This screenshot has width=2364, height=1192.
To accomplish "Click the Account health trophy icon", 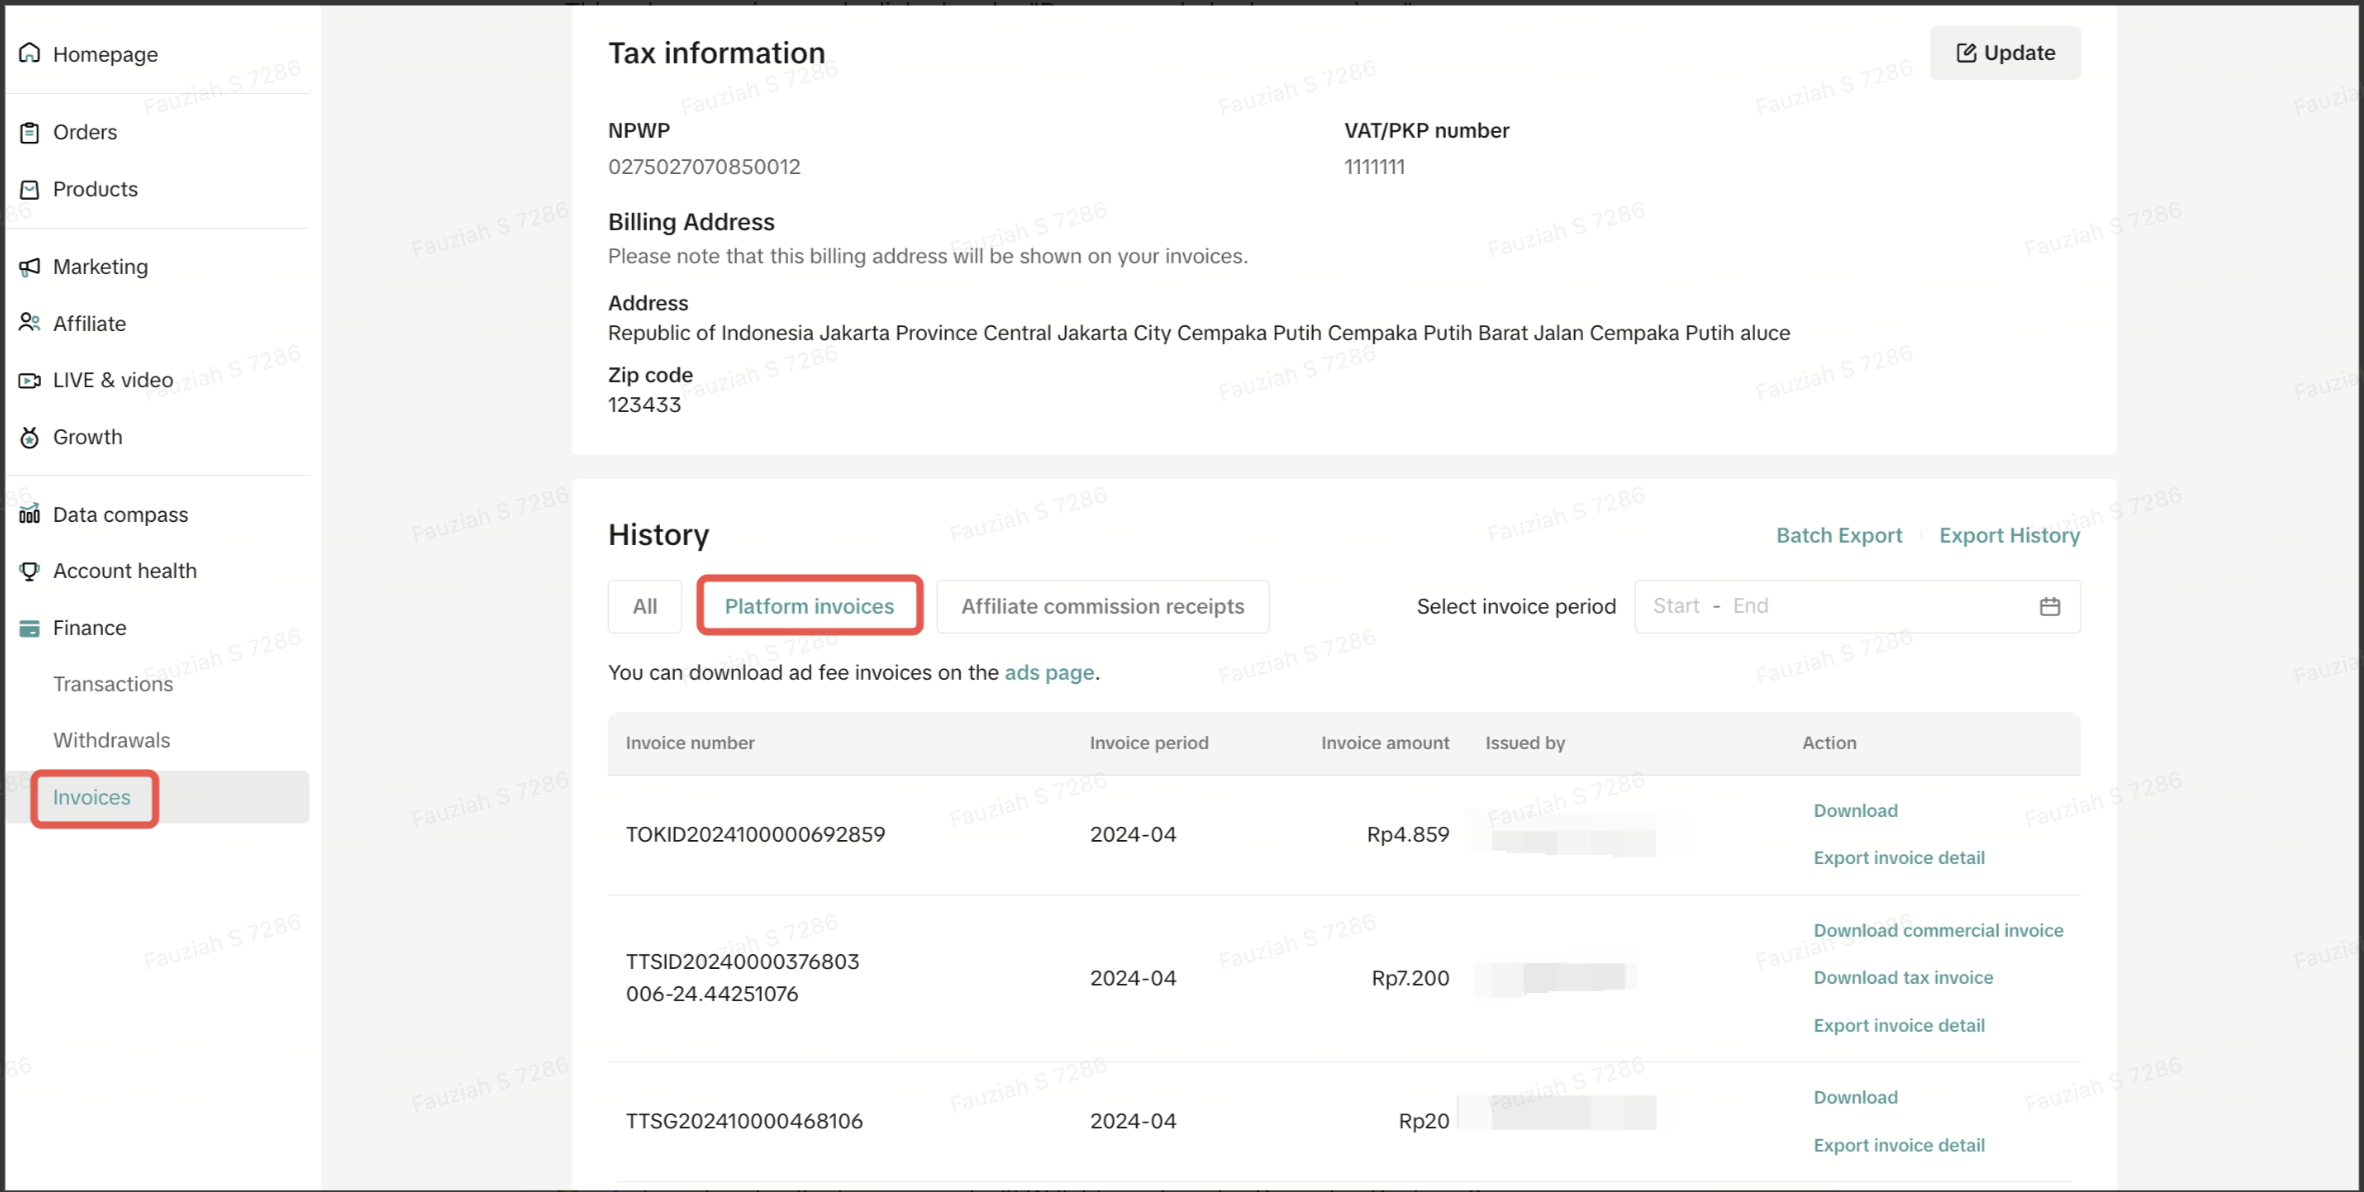I will click(30, 570).
